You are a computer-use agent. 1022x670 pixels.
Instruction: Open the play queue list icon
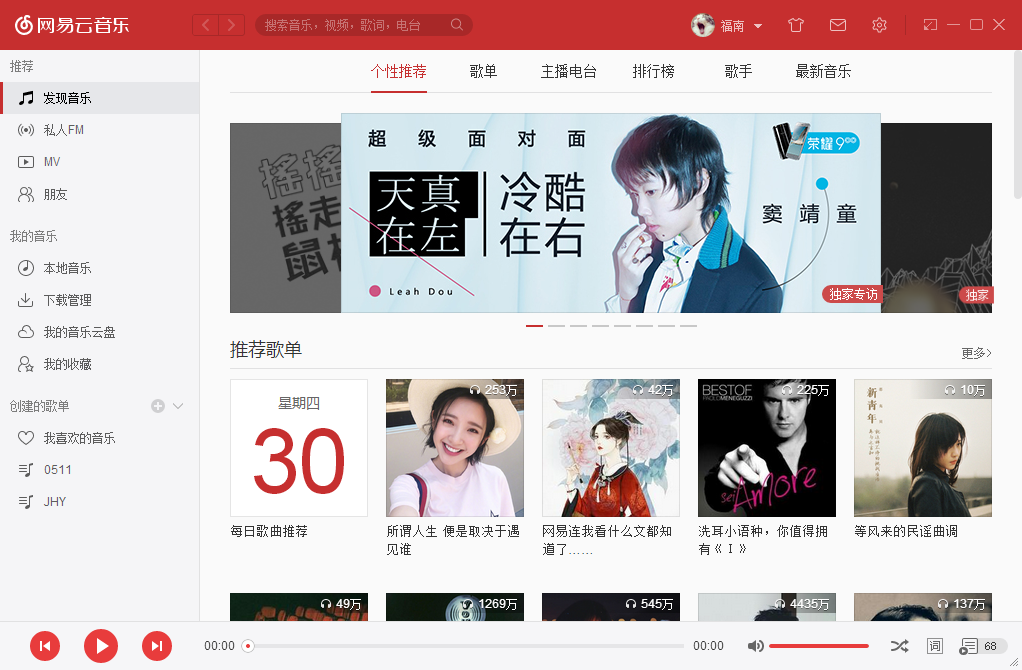[x=969, y=646]
